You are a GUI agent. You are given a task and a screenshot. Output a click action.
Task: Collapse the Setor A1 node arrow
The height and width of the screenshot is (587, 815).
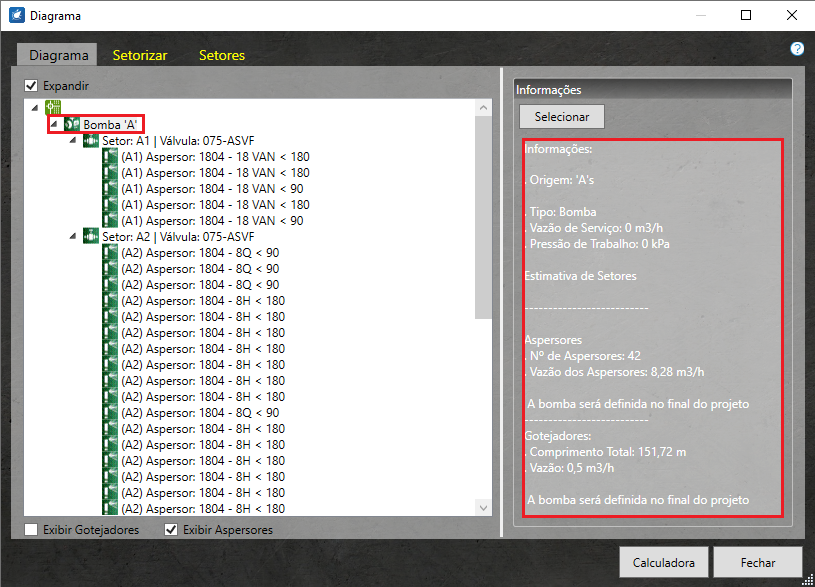point(73,141)
